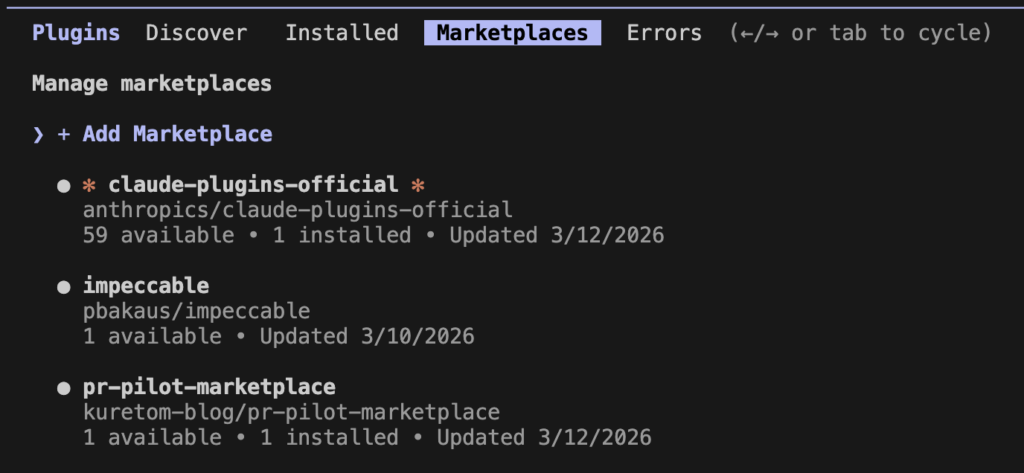Open the Installed tab

coord(342,33)
